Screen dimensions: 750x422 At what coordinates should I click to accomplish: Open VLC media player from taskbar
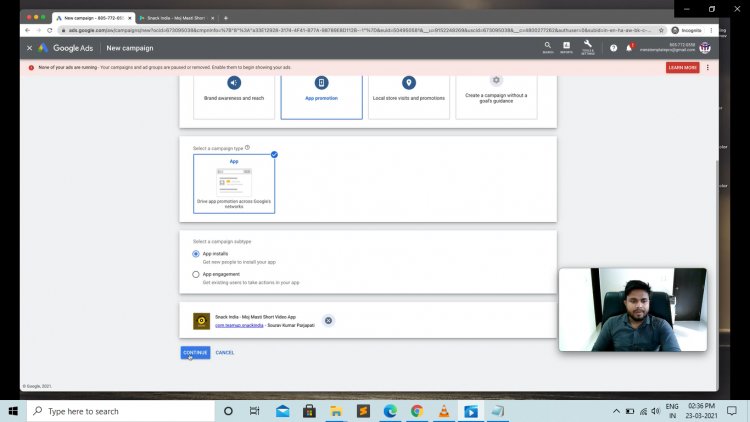(x=443, y=411)
